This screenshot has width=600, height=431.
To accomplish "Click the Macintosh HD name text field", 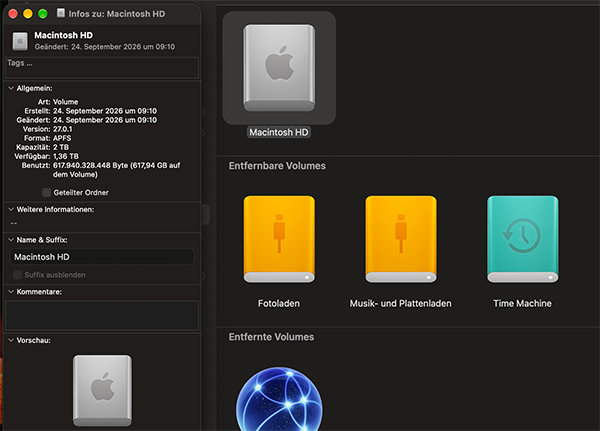I will click(x=102, y=257).
